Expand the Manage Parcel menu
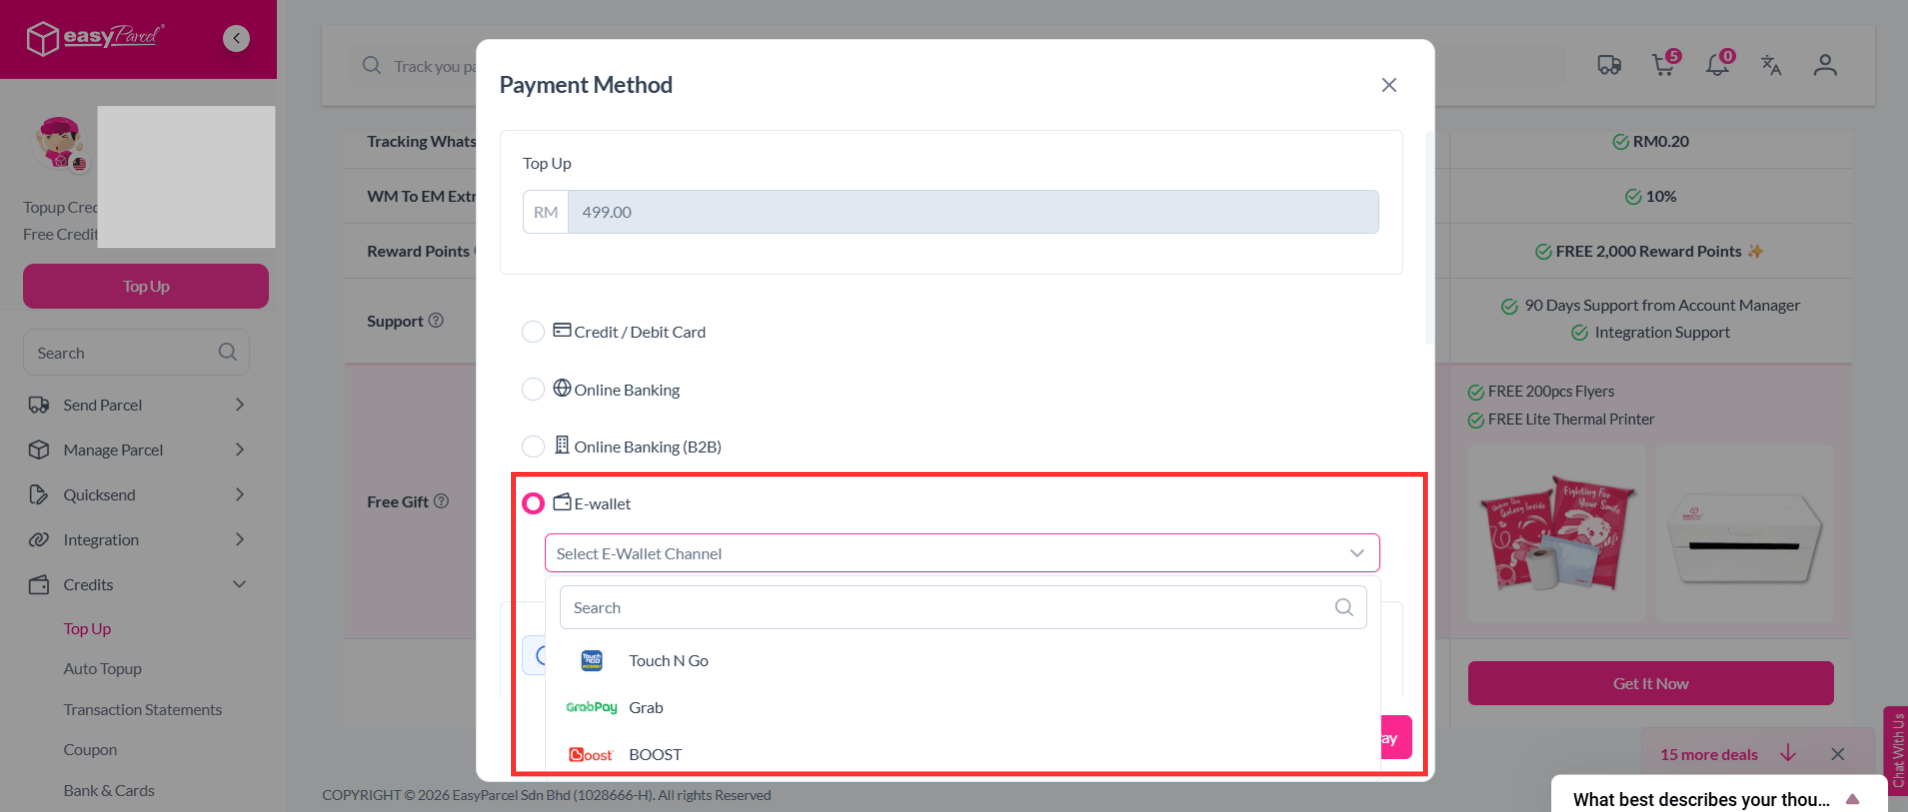Image resolution: width=1908 pixels, height=812 pixels. (240, 450)
